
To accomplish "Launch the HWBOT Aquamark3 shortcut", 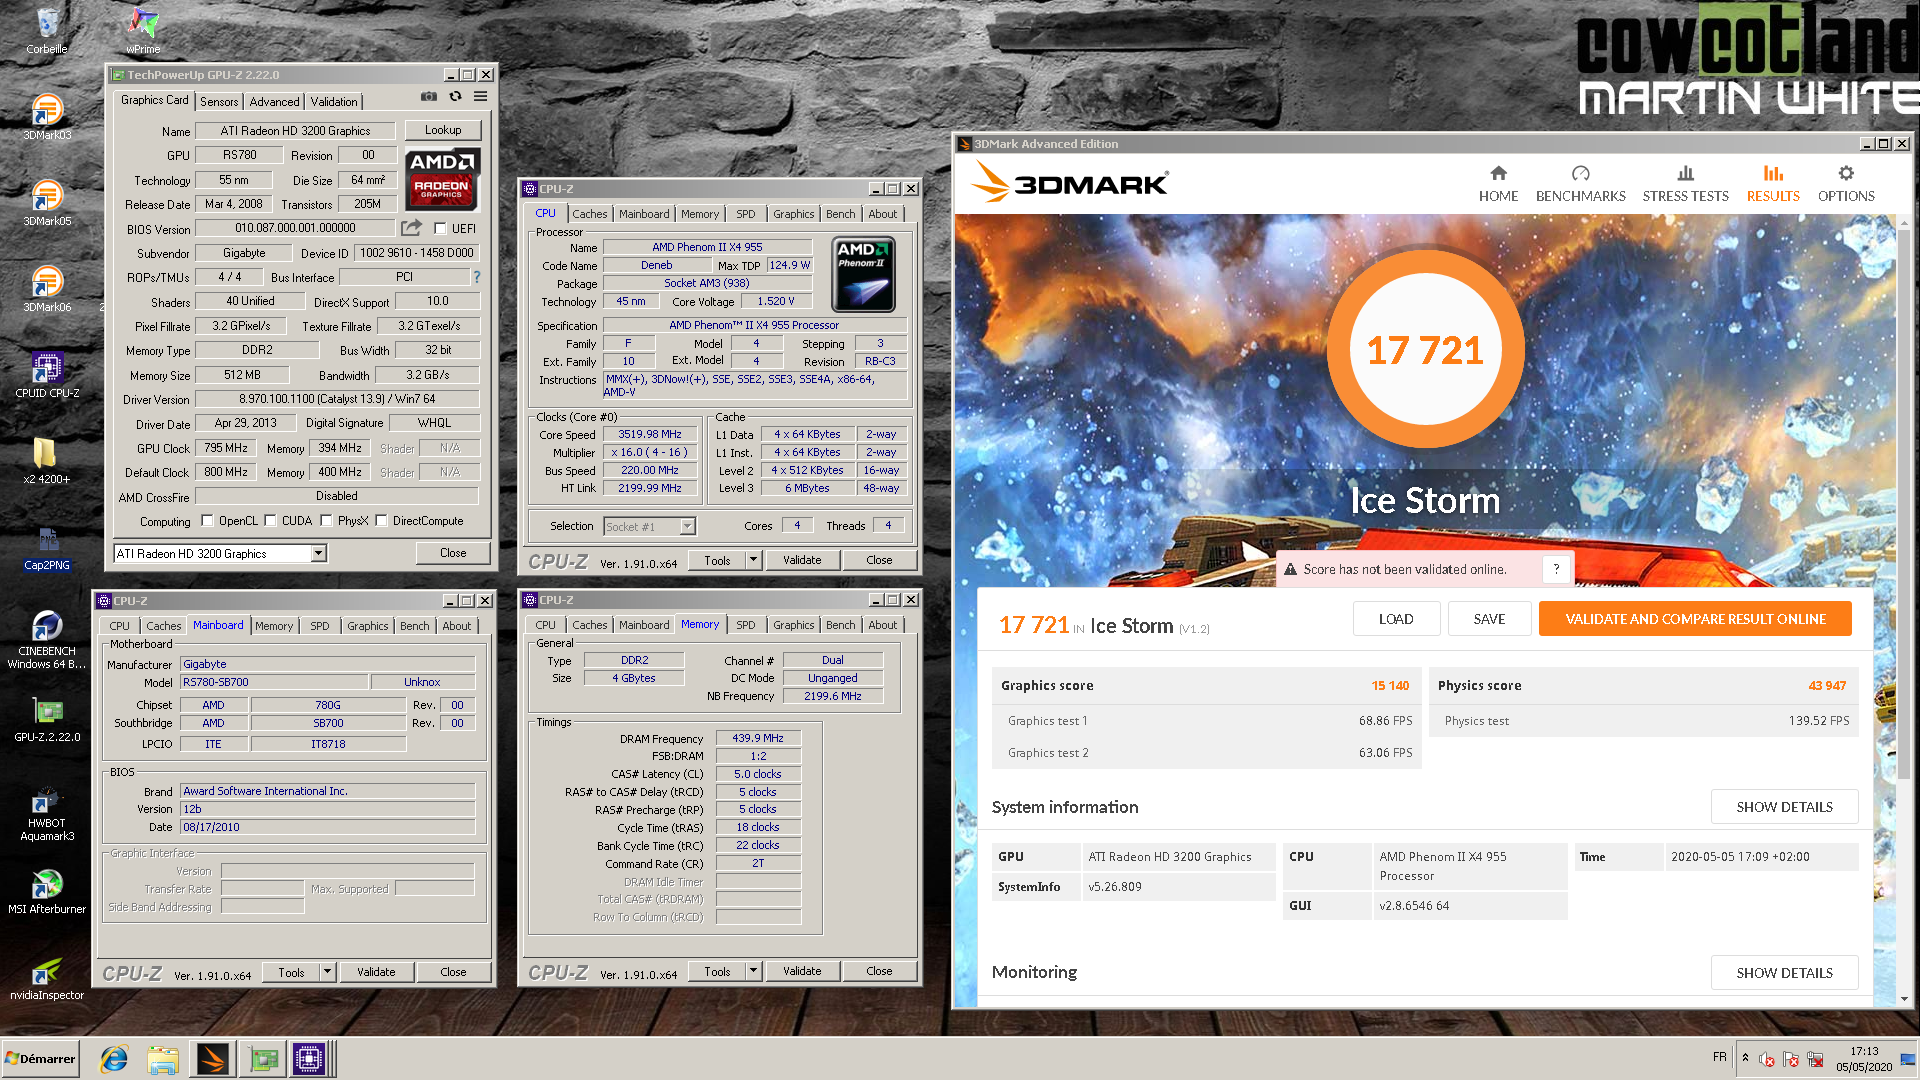I will [47, 812].
